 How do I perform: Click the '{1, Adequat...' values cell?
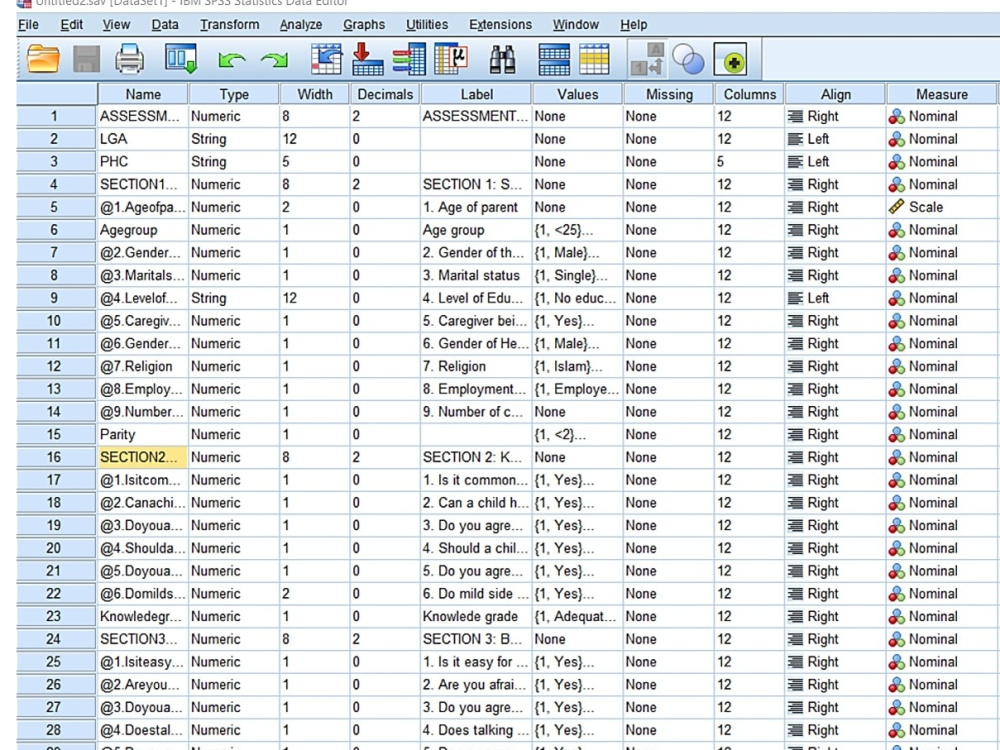(578, 617)
